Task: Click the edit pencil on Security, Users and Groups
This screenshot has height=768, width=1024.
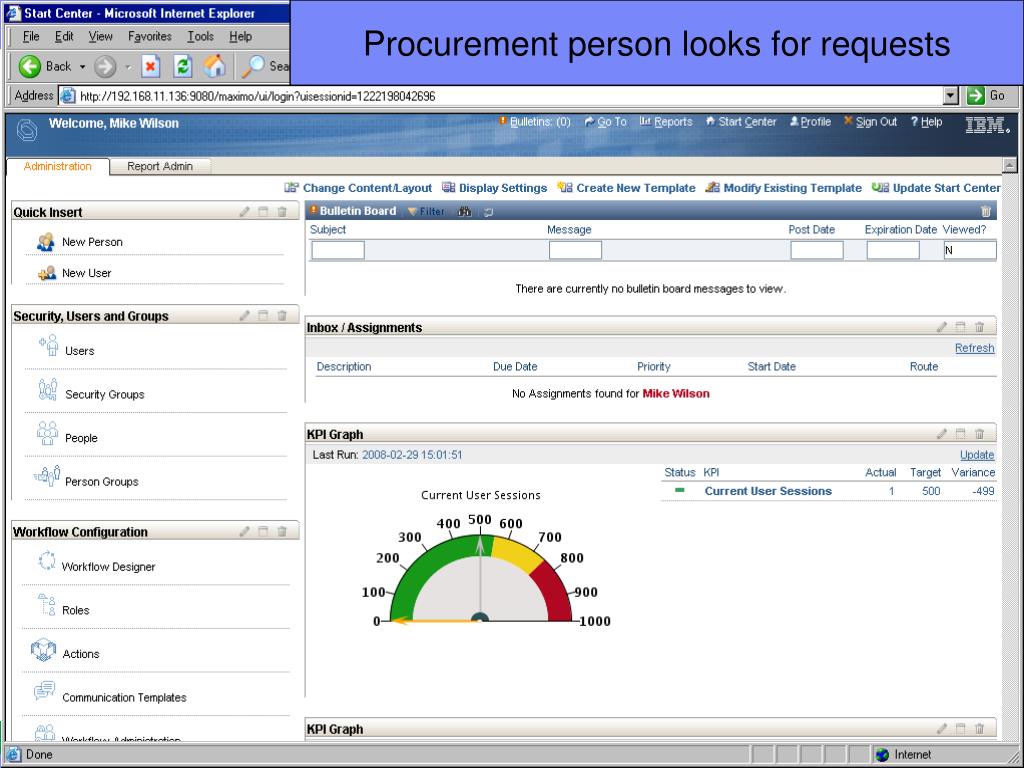Action: coord(244,315)
